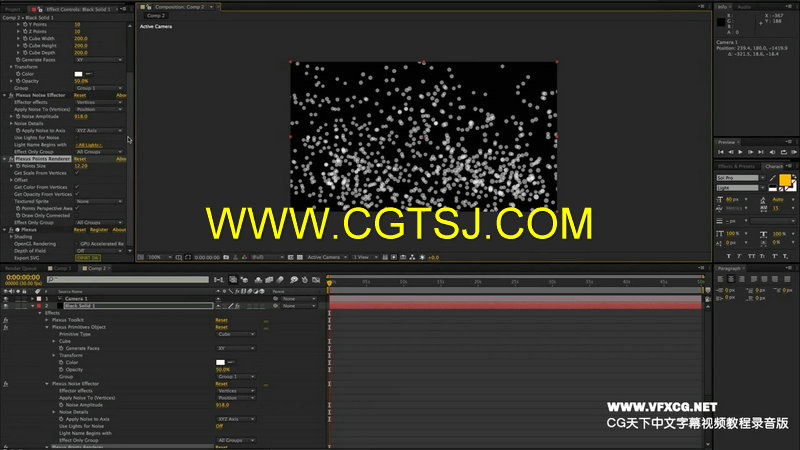Open the Apply Noise to Axis dropdown
The height and width of the screenshot is (450, 800).
click(99, 131)
